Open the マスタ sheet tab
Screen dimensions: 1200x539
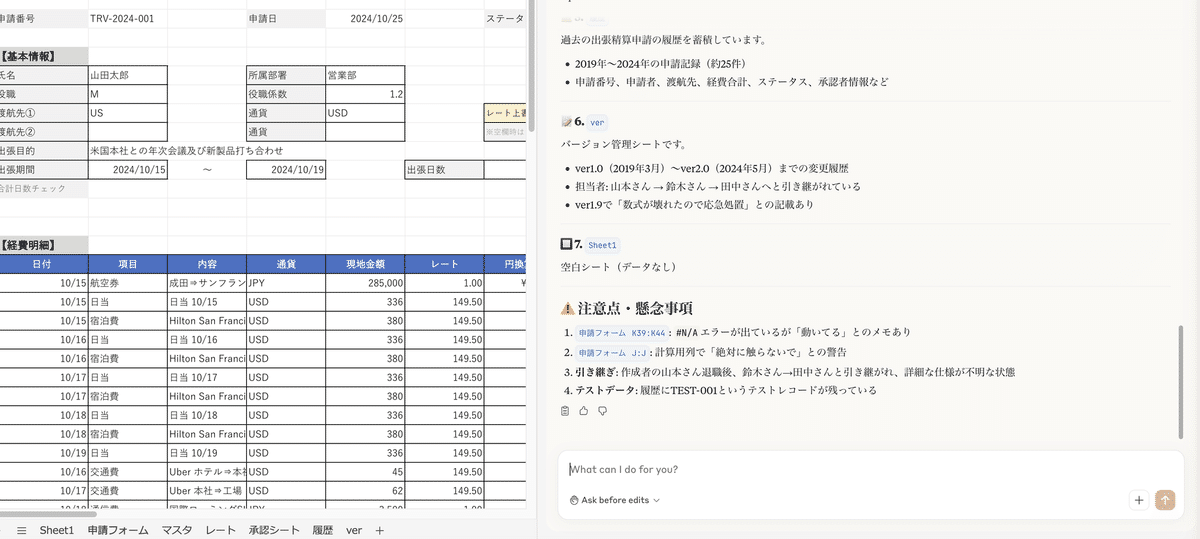(177, 530)
